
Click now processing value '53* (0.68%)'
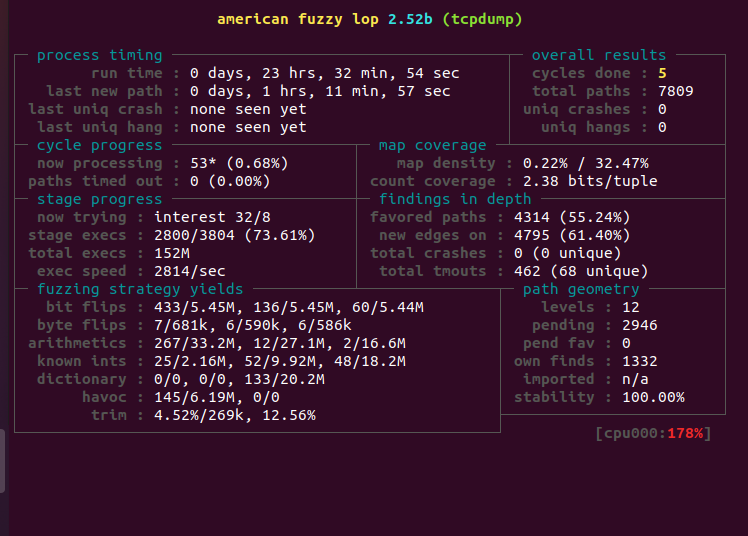click(x=239, y=164)
